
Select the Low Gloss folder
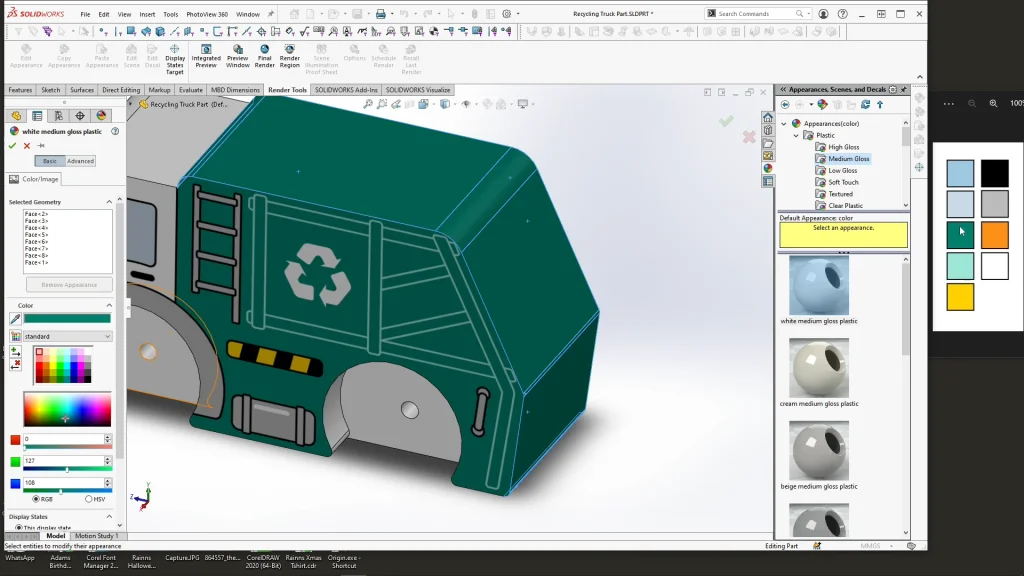pos(842,171)
